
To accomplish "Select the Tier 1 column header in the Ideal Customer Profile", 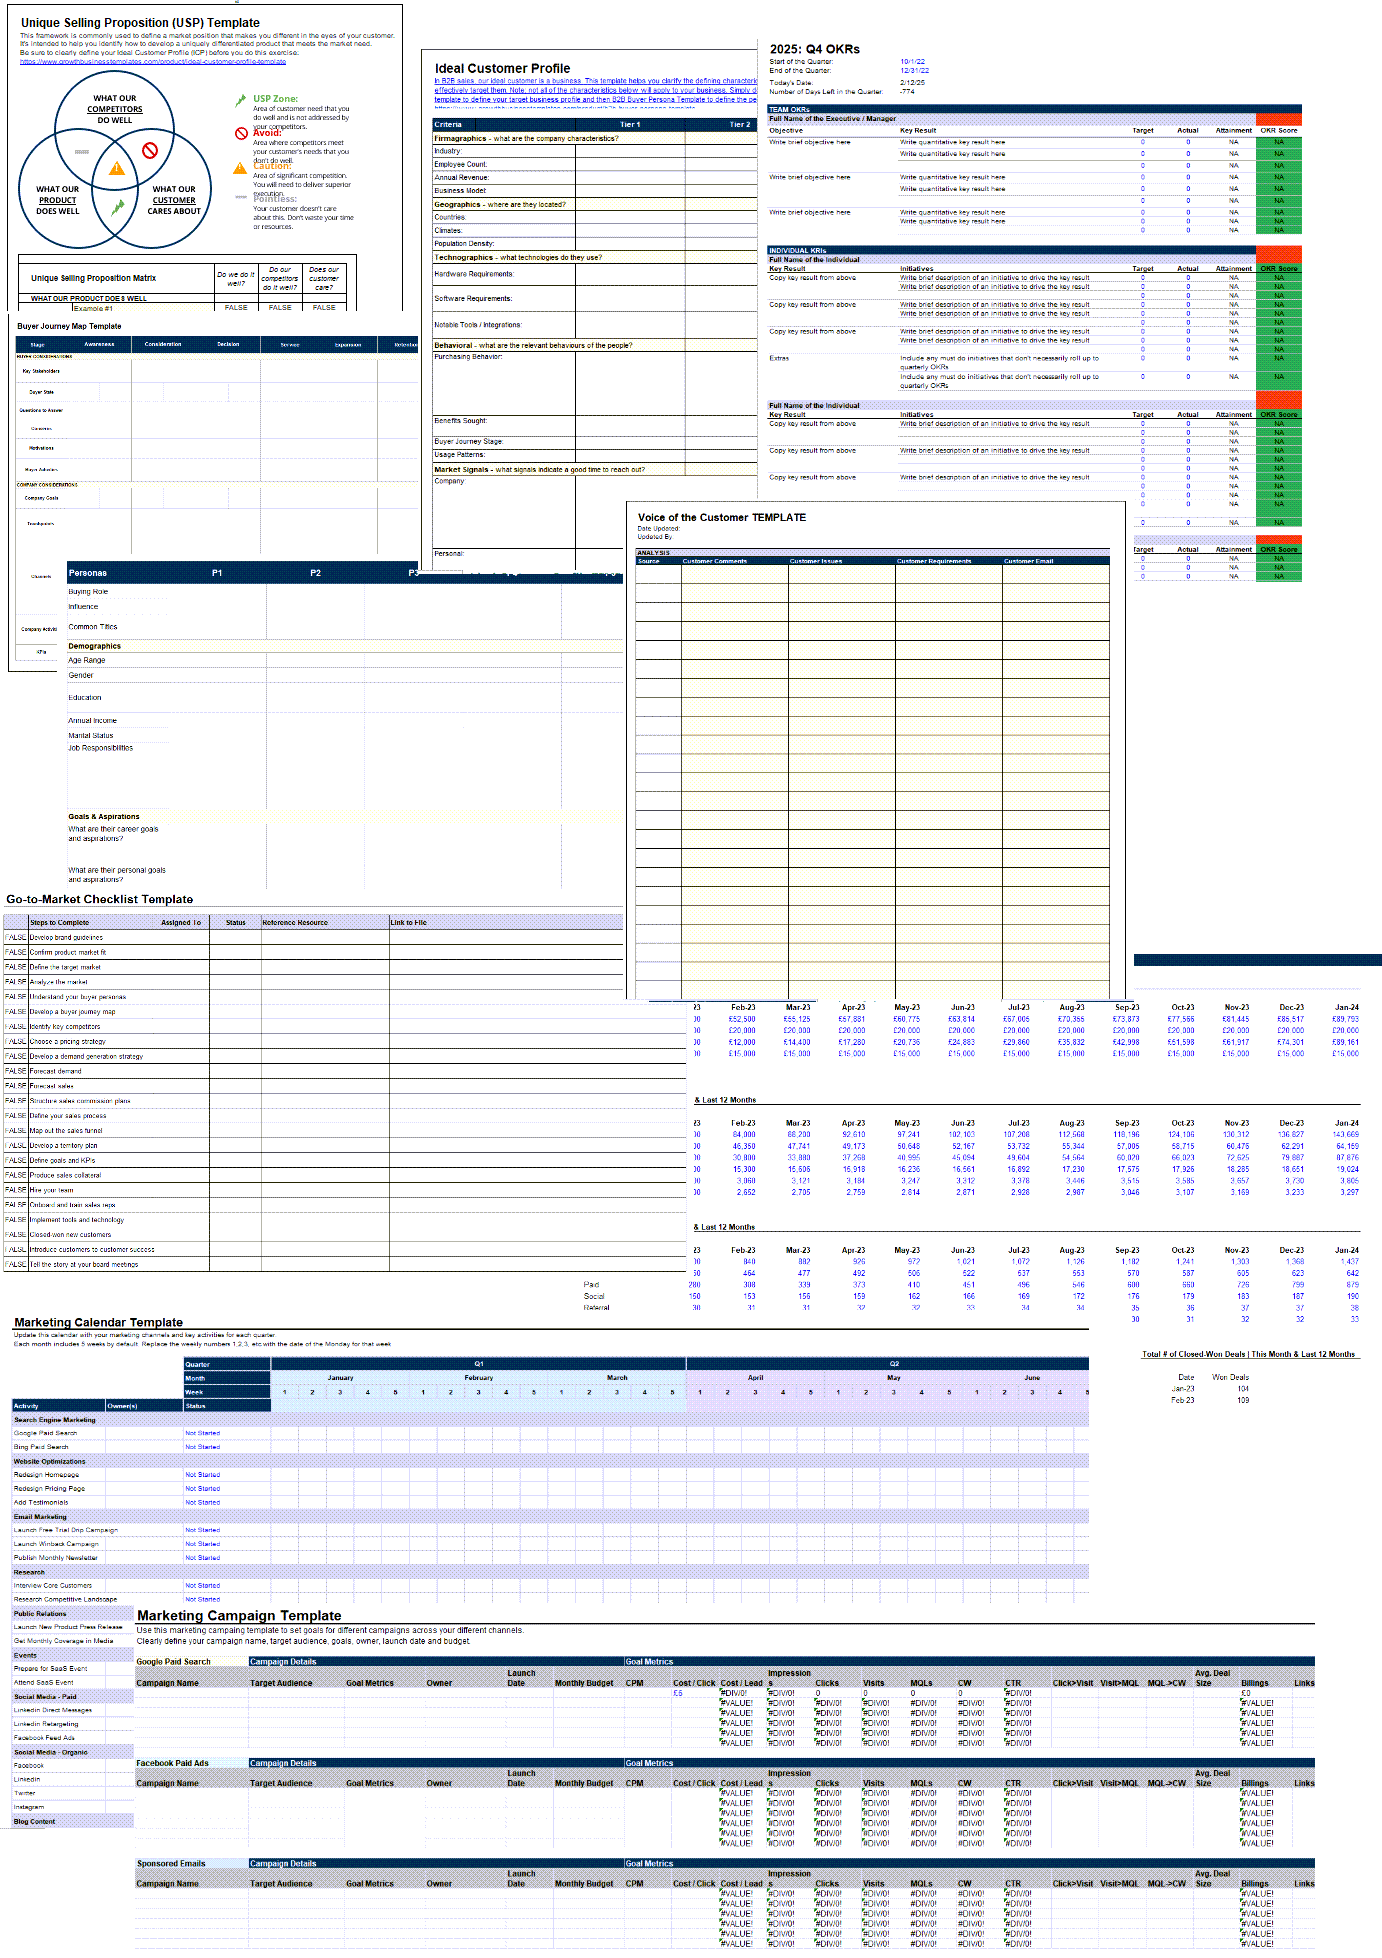I will pyautogui.click(x=630, y=125).
